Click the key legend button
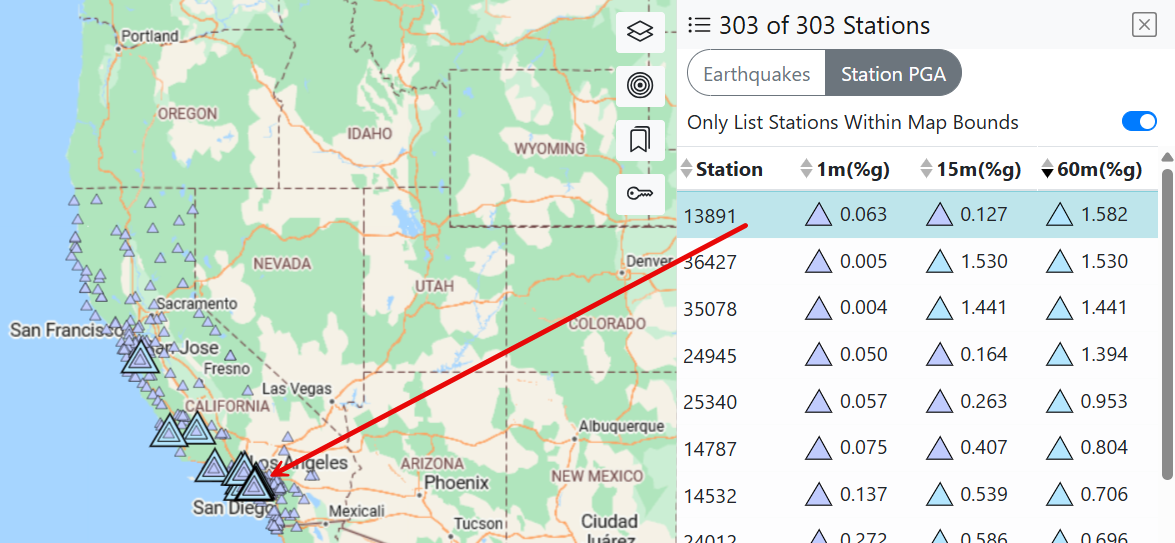 (x=640, y=194)
